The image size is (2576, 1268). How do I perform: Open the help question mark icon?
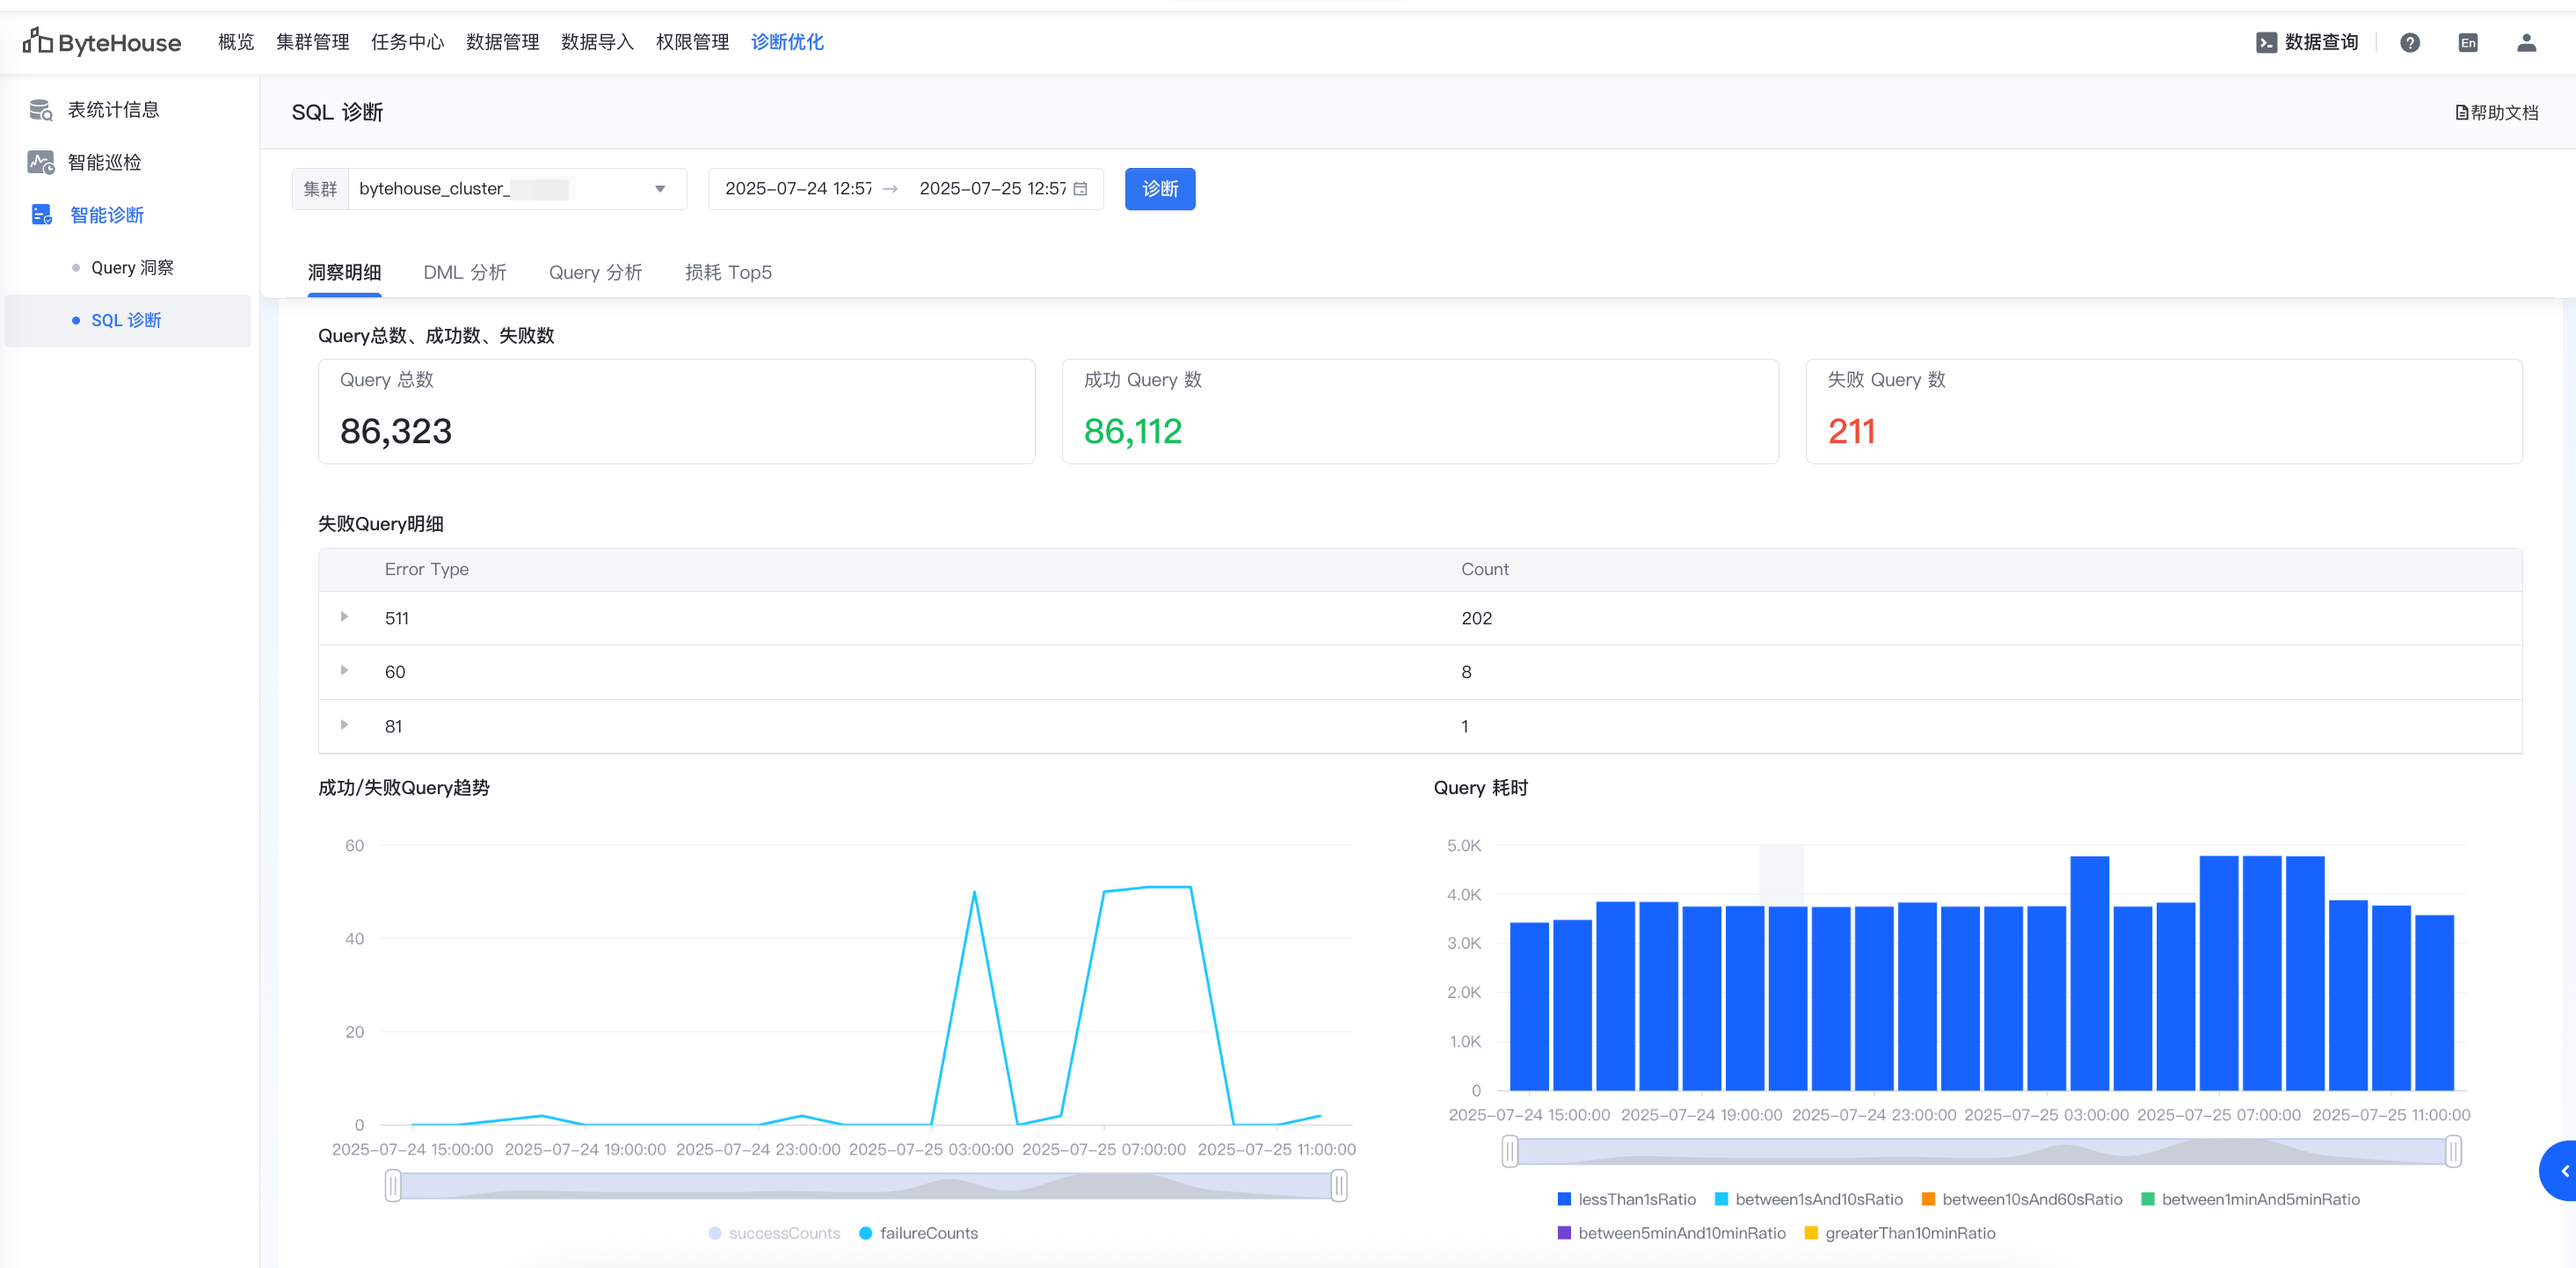[x=2409, y=42]
